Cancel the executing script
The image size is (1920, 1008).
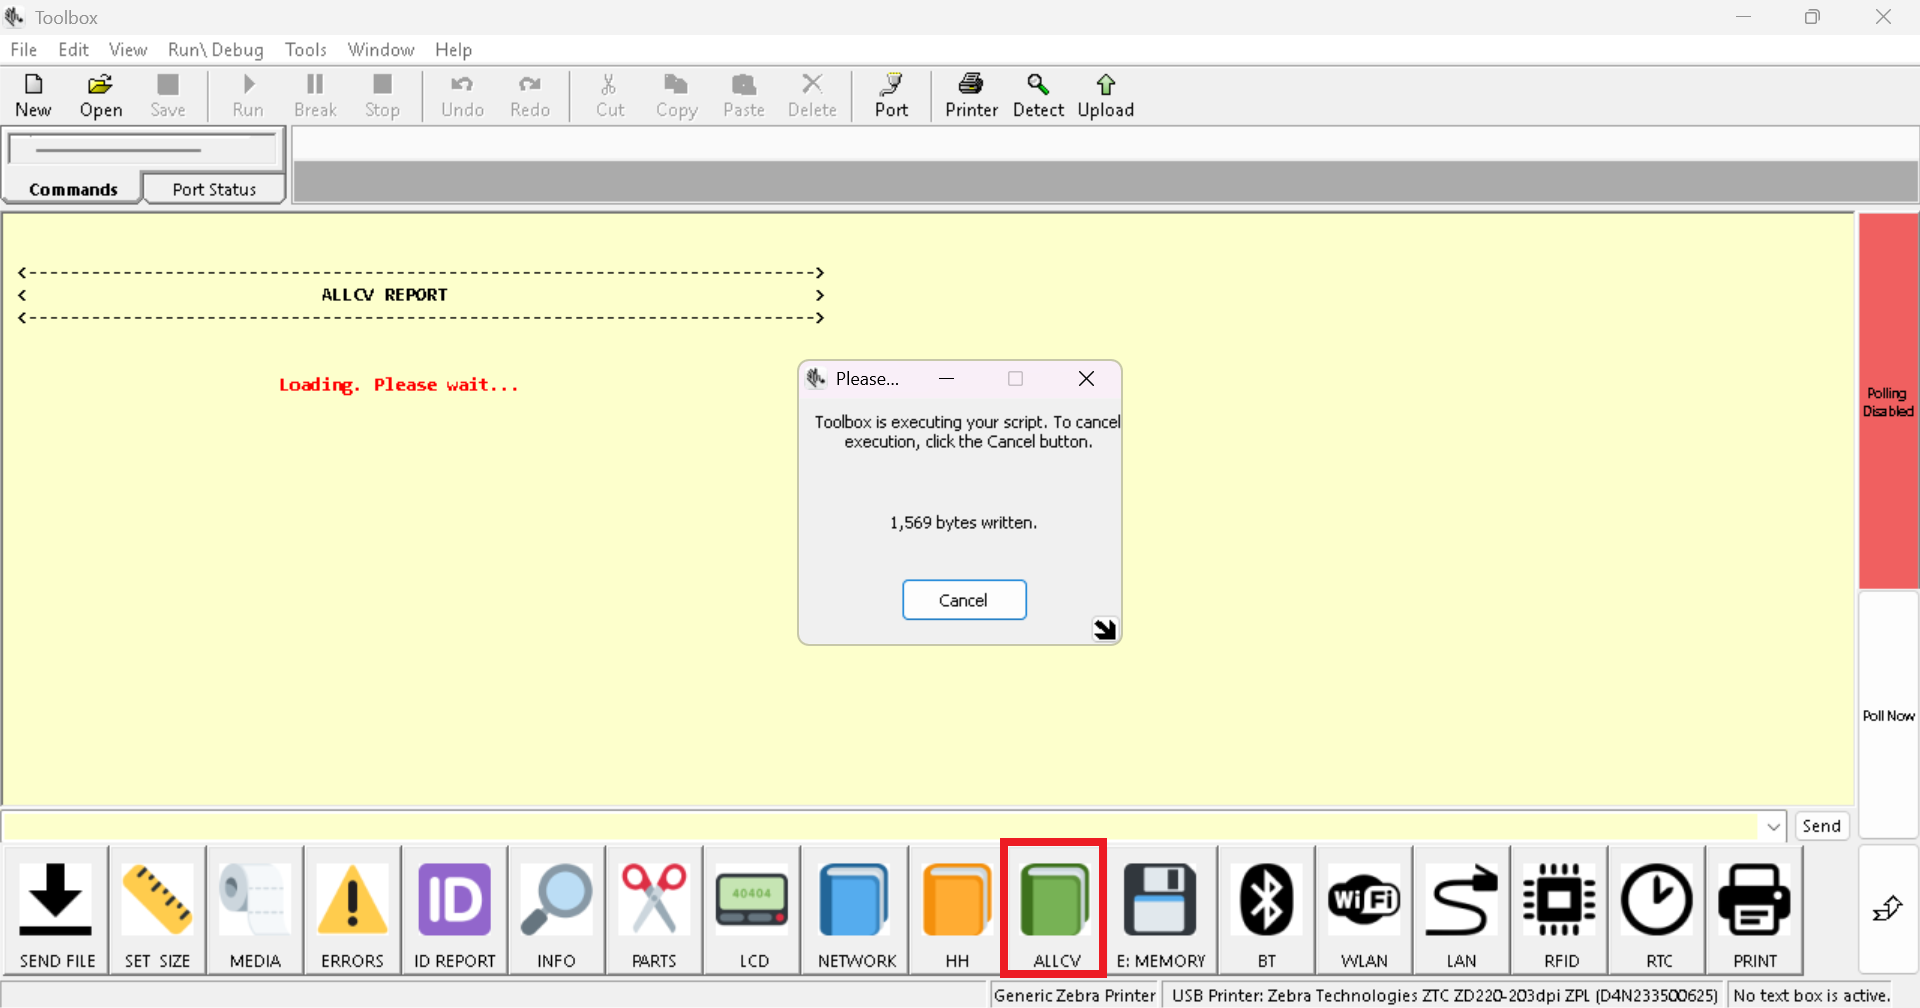963,600
